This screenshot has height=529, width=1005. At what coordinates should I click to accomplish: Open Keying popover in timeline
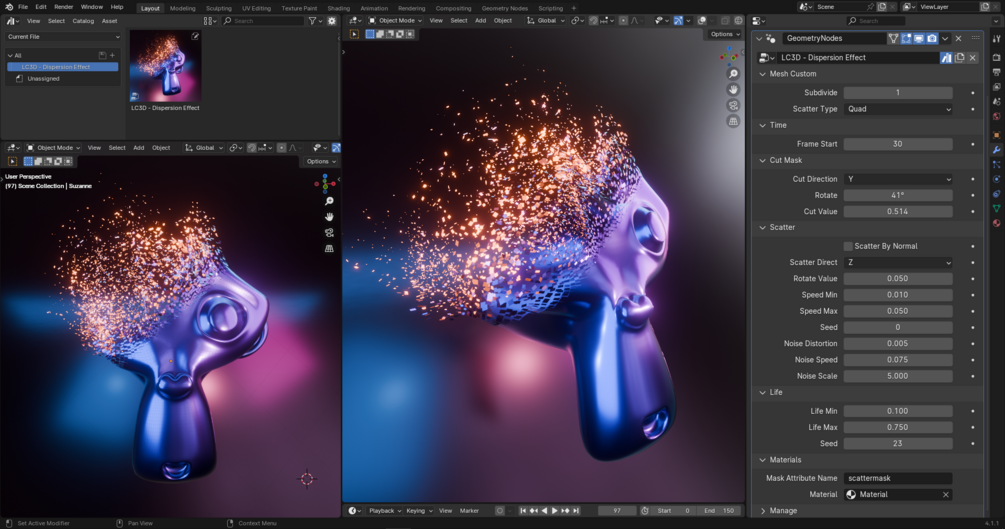(419, 510)
